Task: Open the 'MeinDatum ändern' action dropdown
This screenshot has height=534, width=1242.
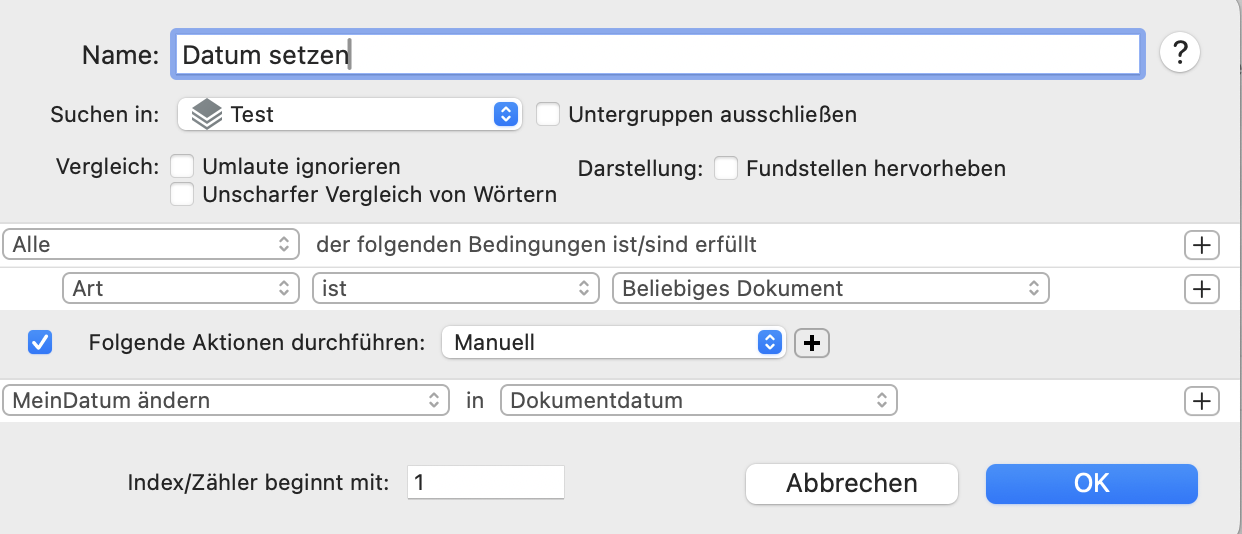Action: 226,401
